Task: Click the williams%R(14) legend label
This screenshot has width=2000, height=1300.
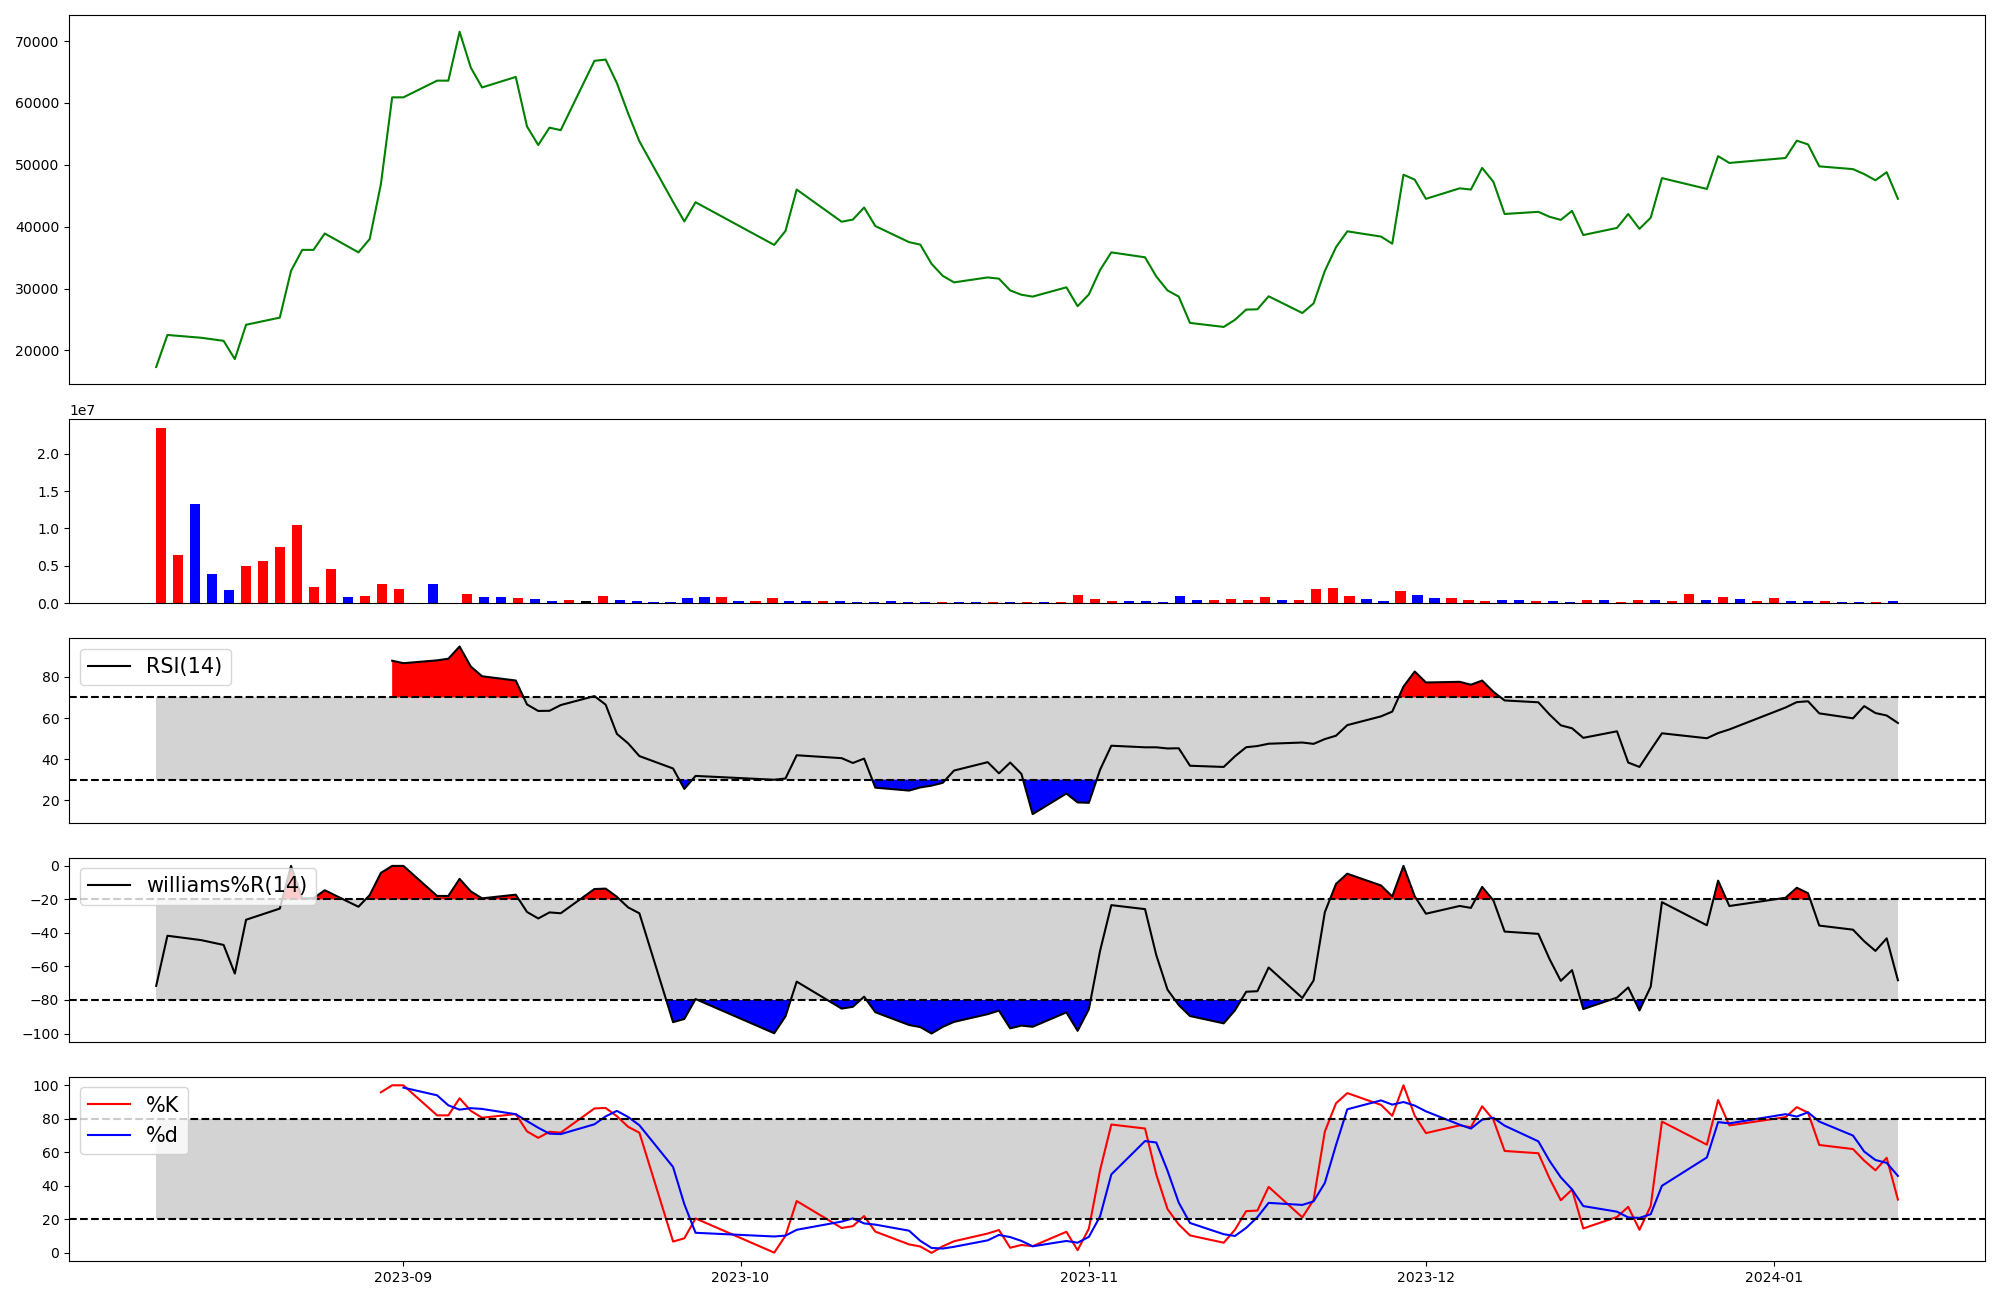Action: click(226, 886)
